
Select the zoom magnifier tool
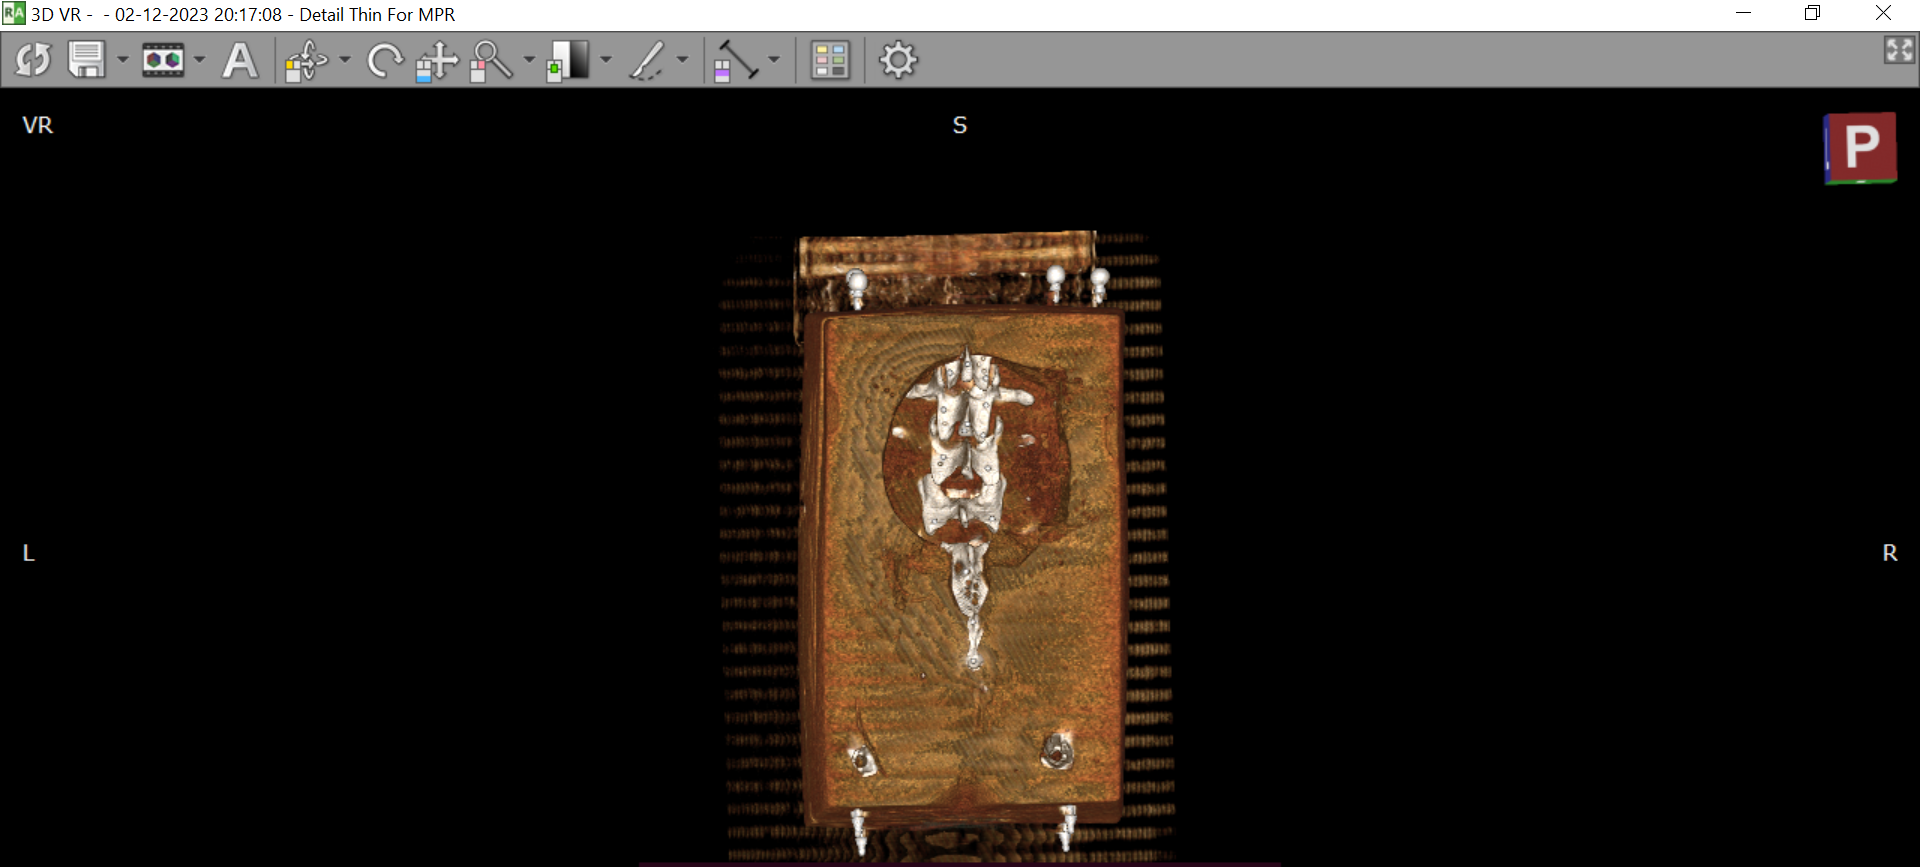(x=491, y=60)
